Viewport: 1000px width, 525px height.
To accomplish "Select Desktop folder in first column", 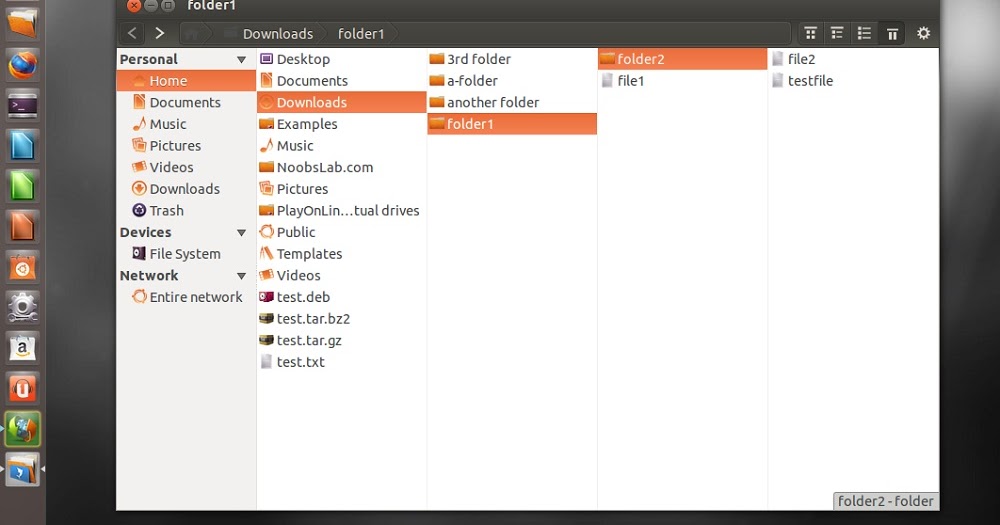I will (x=342, y=59).
